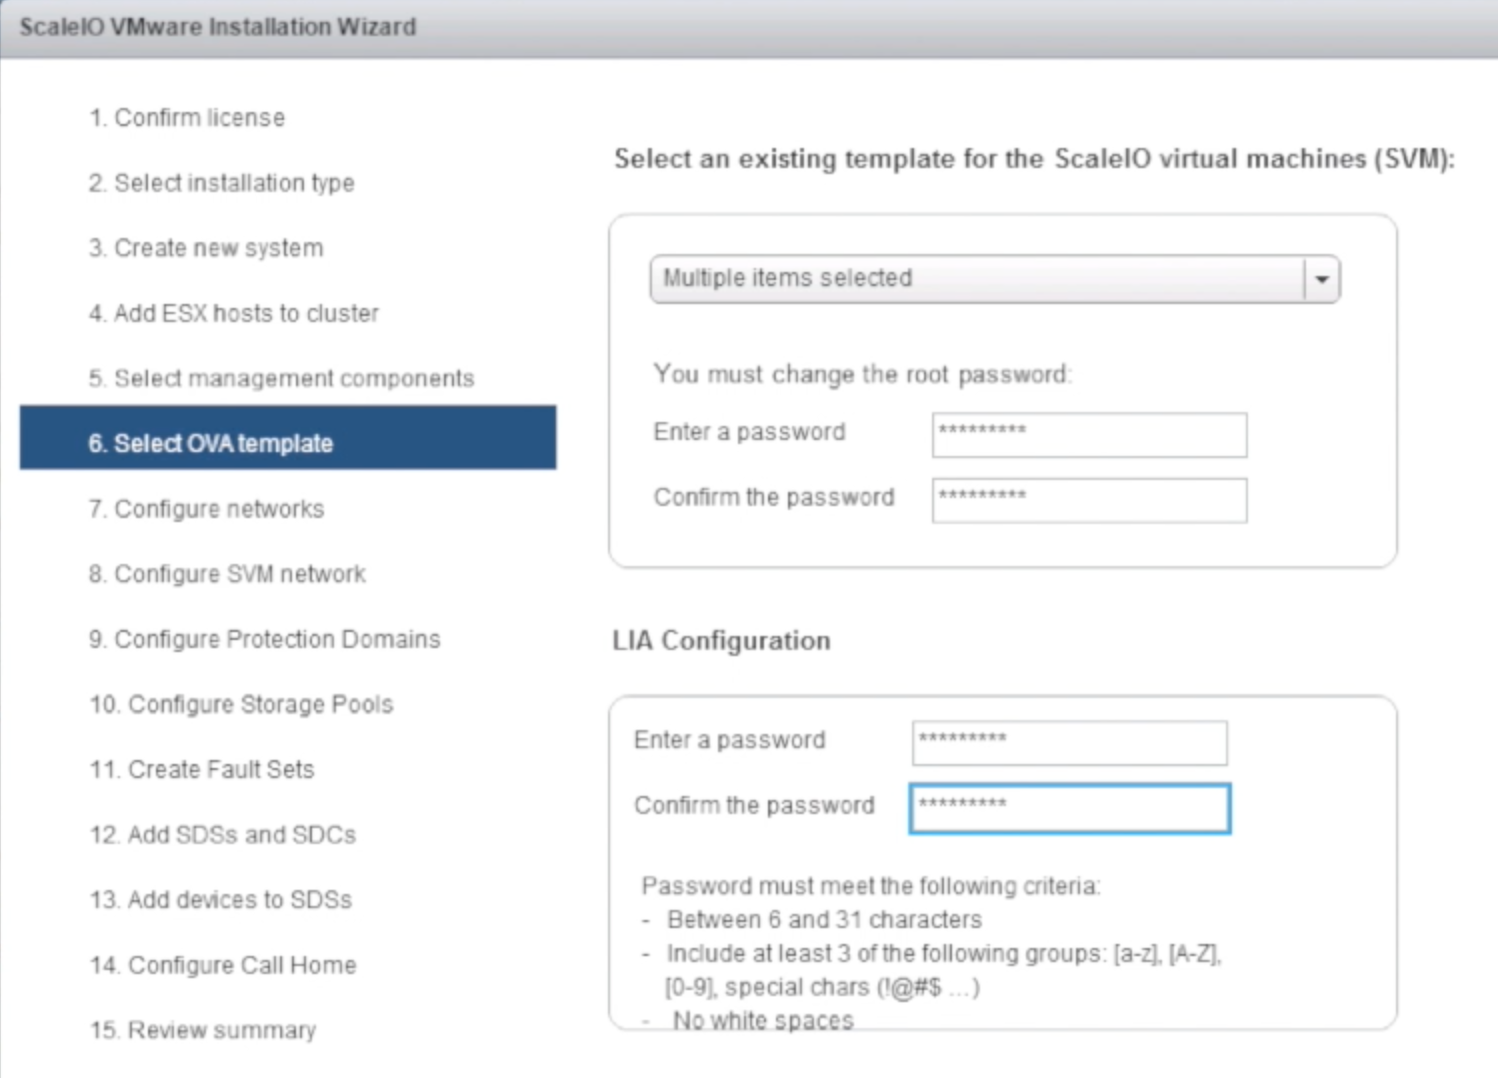Open step 8 Configure SVM network
The image size is (1498, 1078).
point(227,574)
